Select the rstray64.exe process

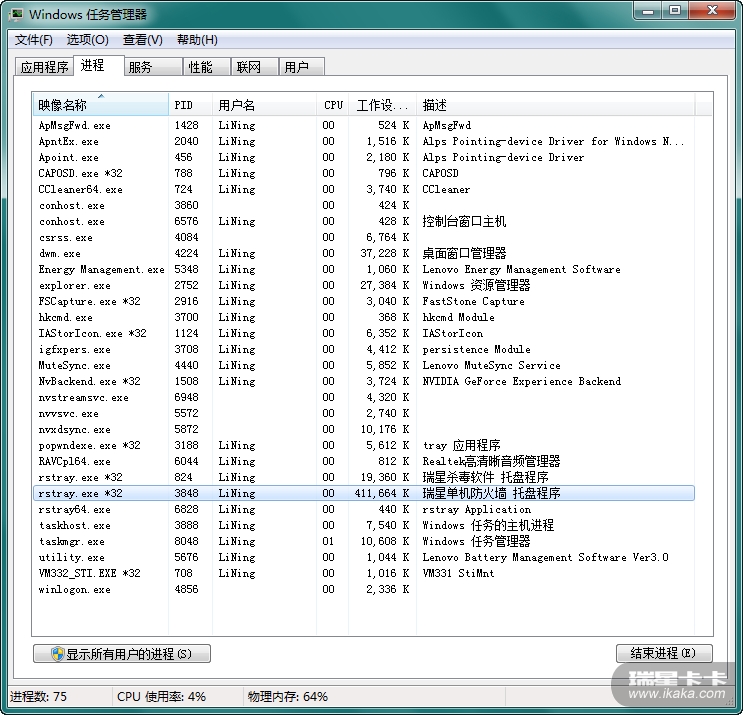coord(364,509)
